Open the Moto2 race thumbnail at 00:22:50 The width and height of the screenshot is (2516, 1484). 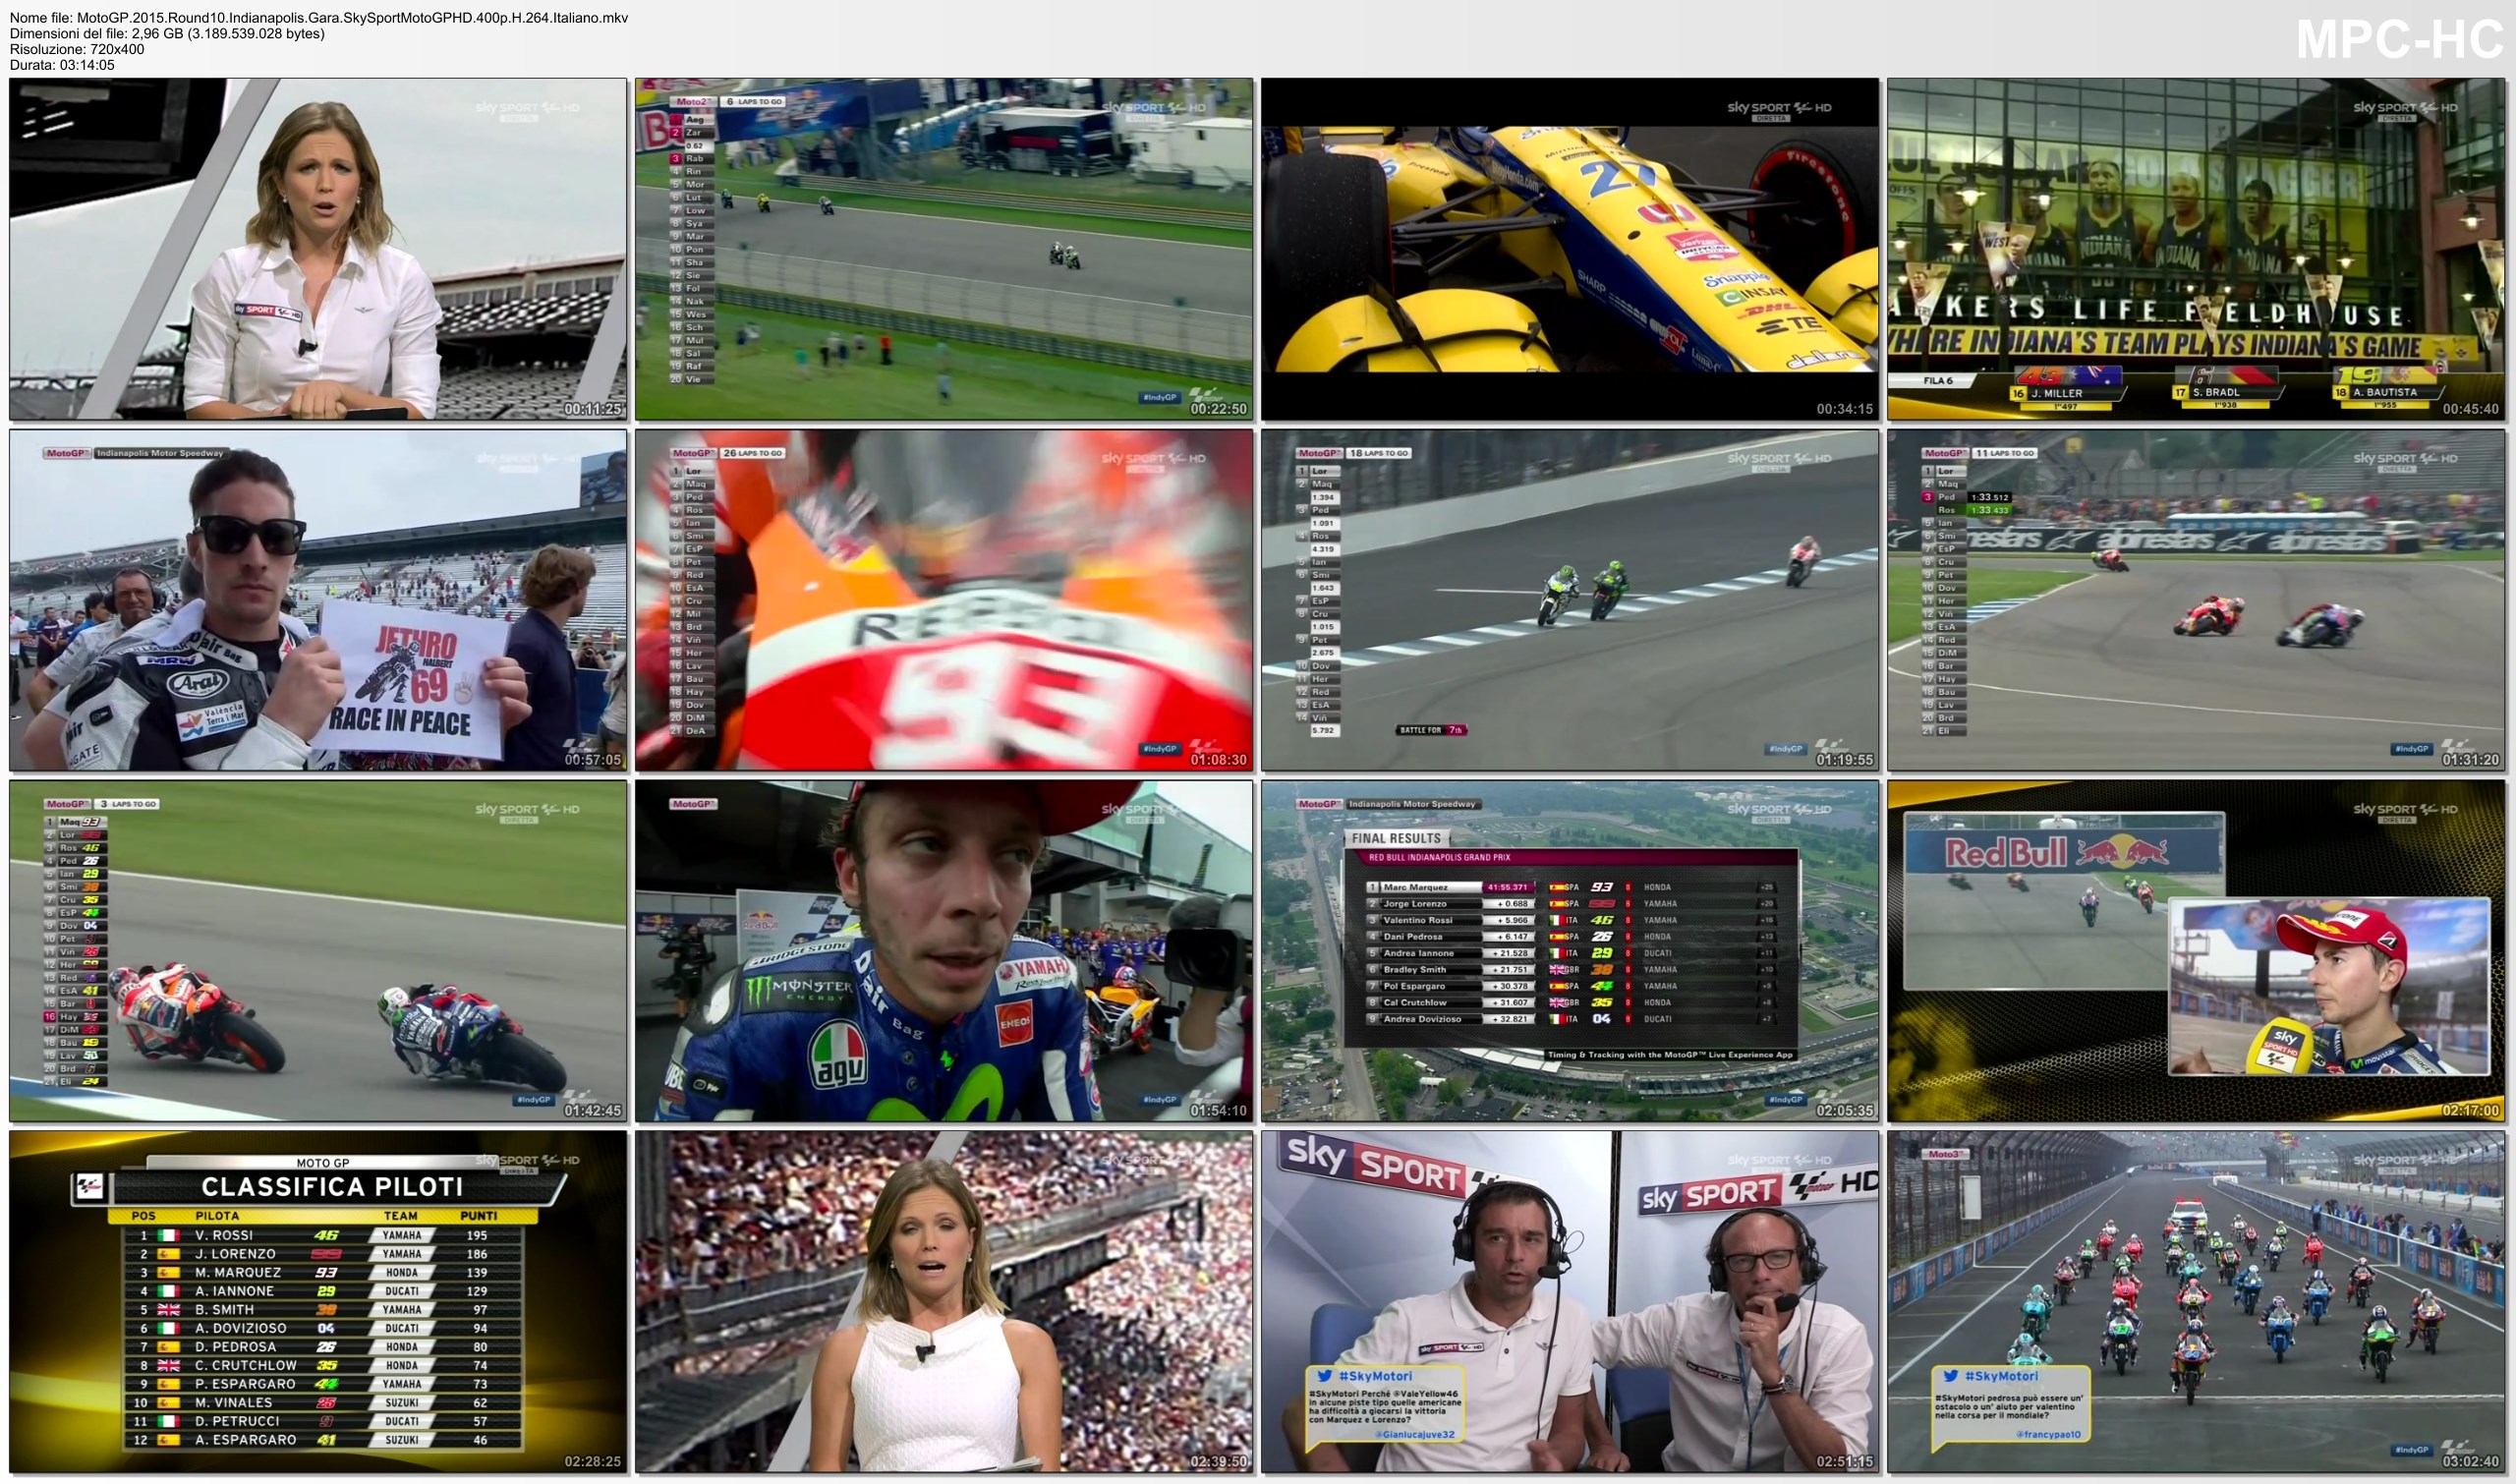pos(944,249)
